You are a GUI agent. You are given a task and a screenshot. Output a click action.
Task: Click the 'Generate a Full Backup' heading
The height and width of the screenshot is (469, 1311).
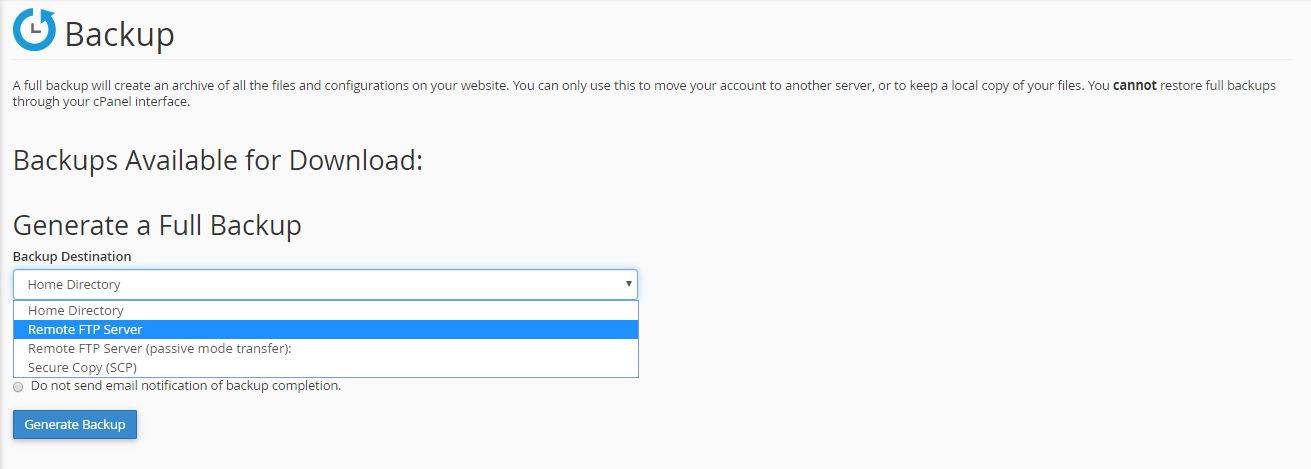pos(157,225)
